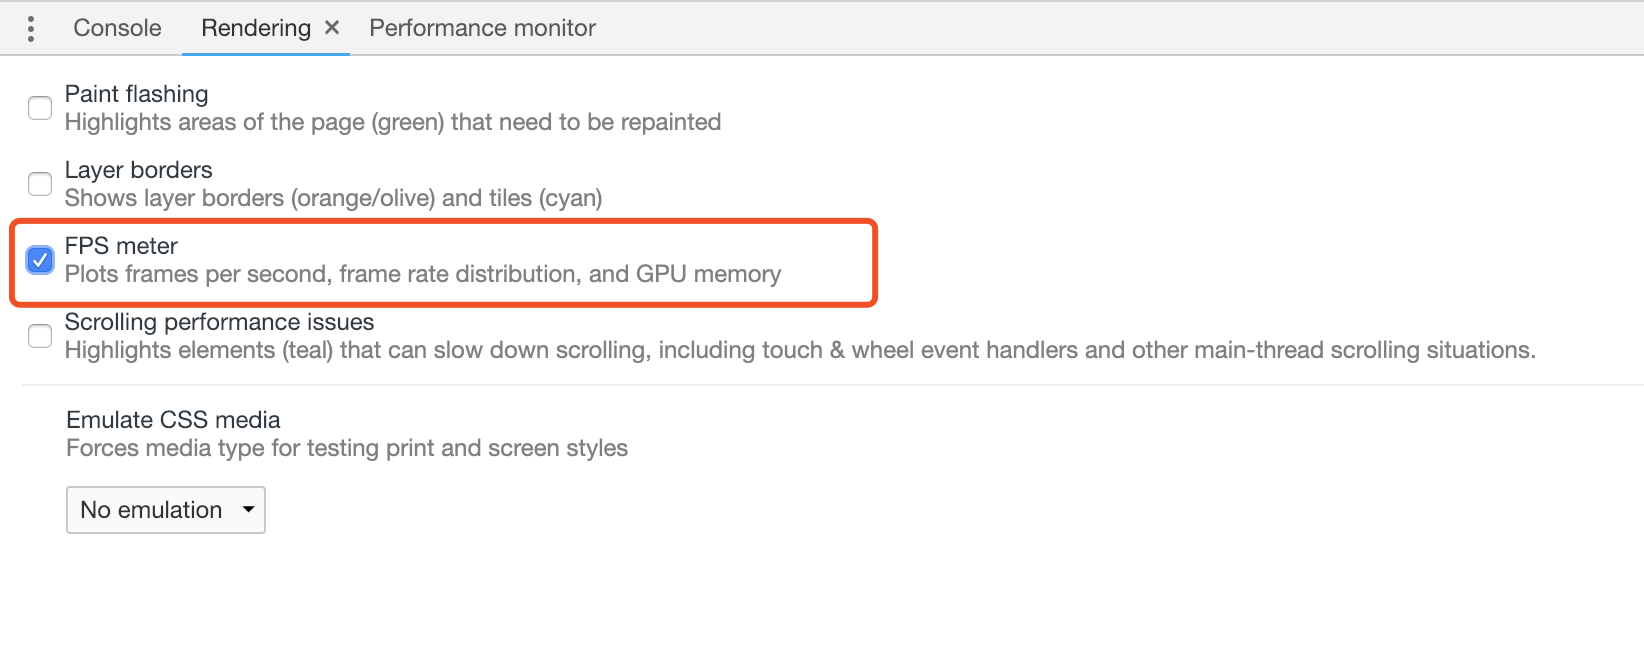Select the Rendering tab label
The width and height of the screenshot is (1644, 648).
tap(256, 28)
